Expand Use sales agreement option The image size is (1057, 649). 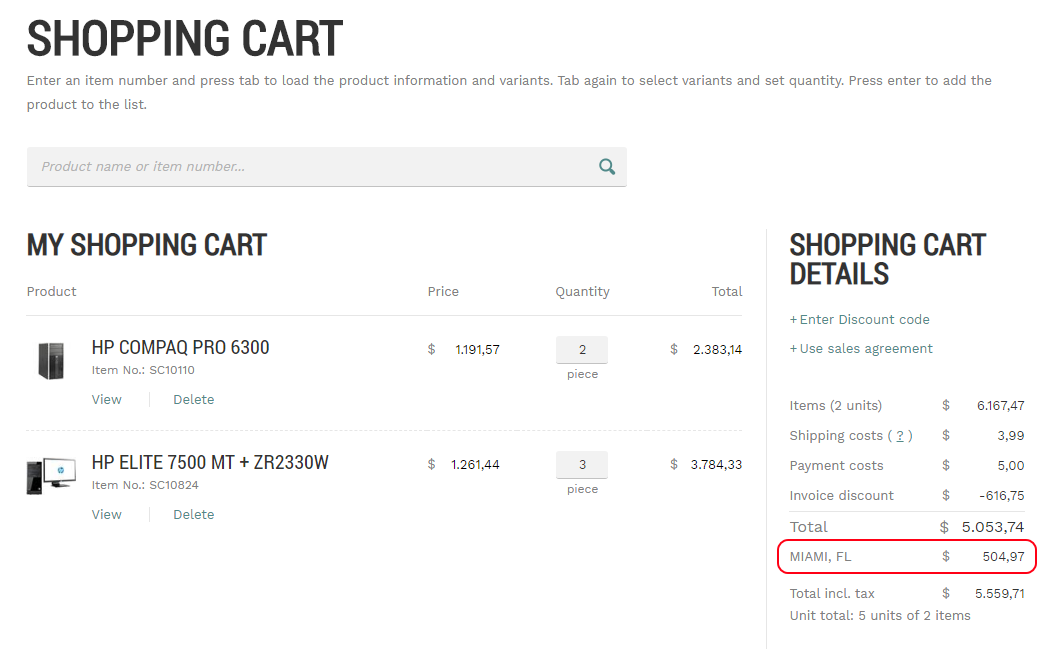pyautogui.click(x=861, y=348)
